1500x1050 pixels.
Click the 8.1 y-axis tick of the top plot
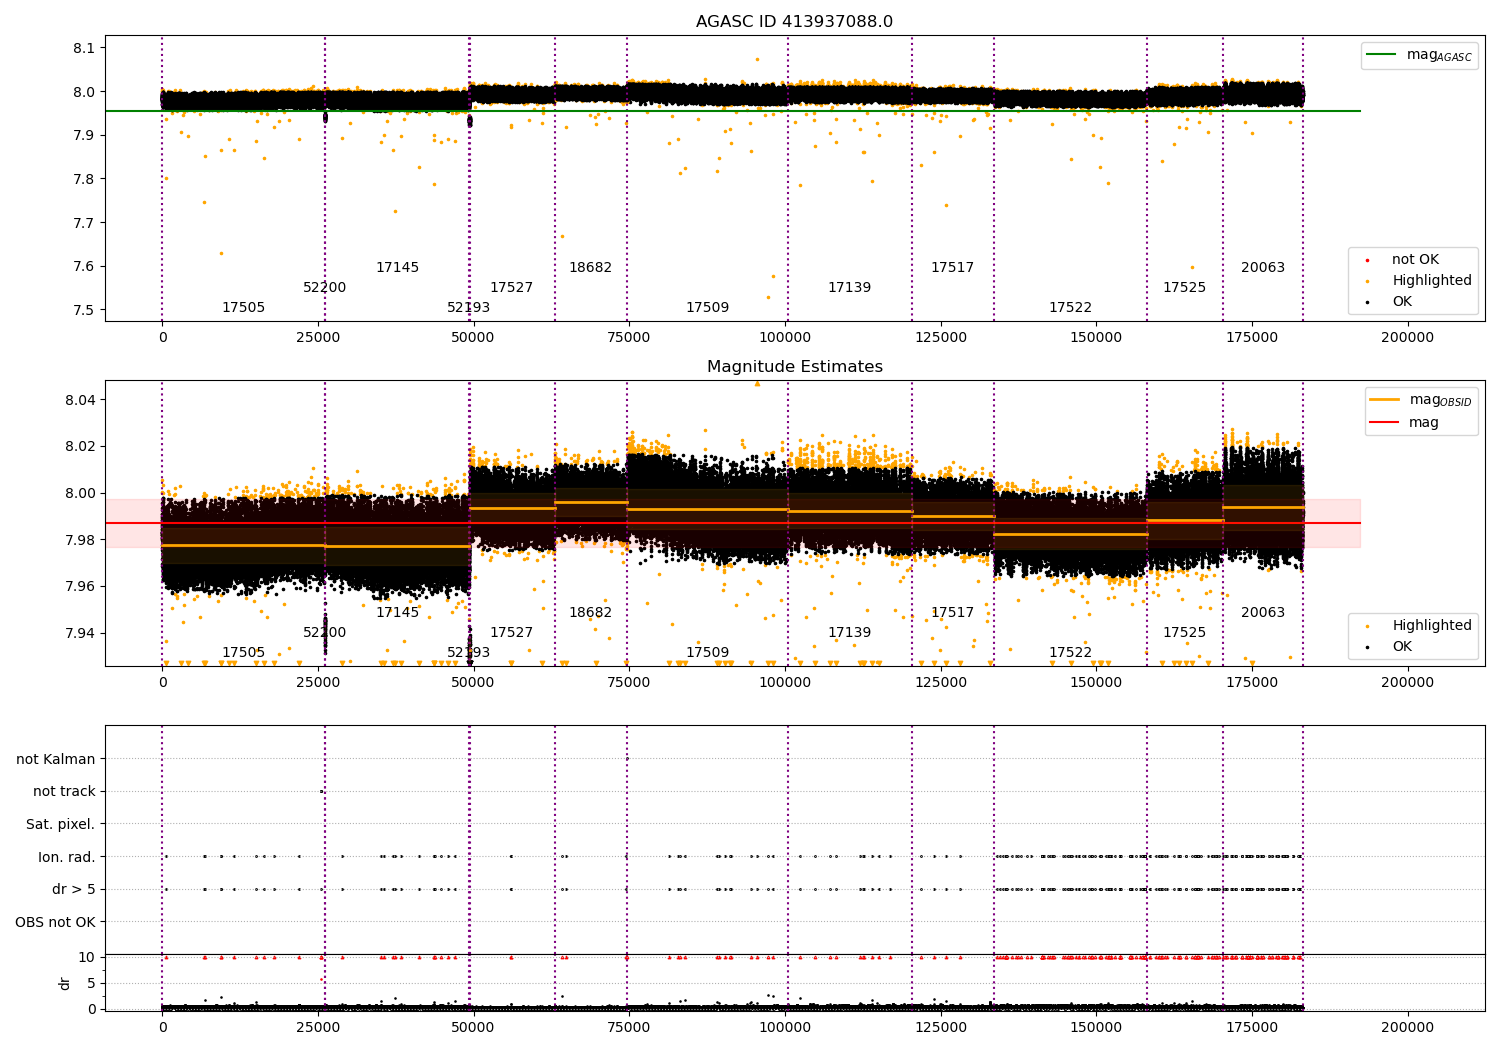[x=85, y=48]
